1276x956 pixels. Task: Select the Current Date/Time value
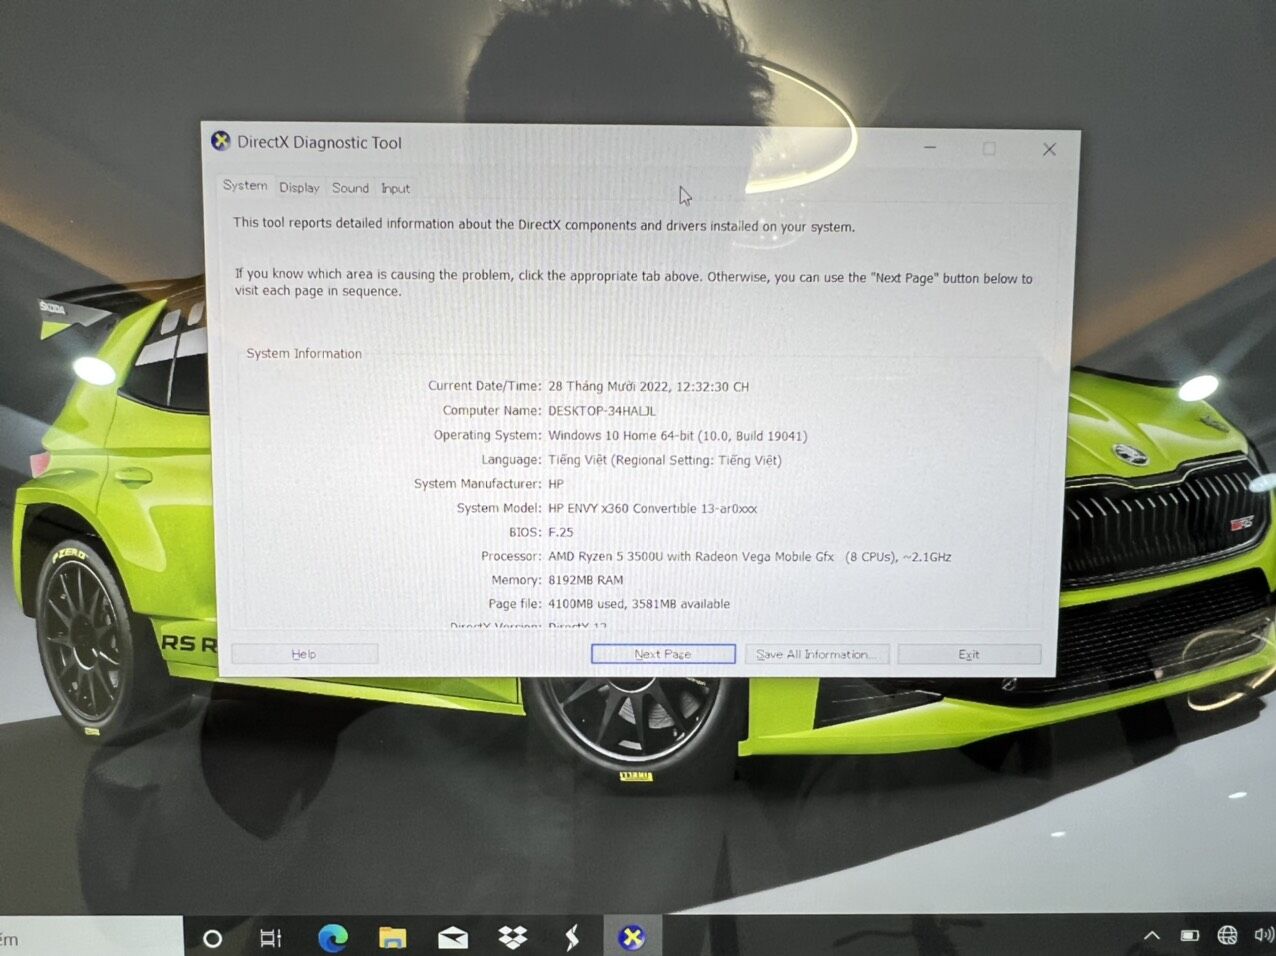click(x=648, y=387)
